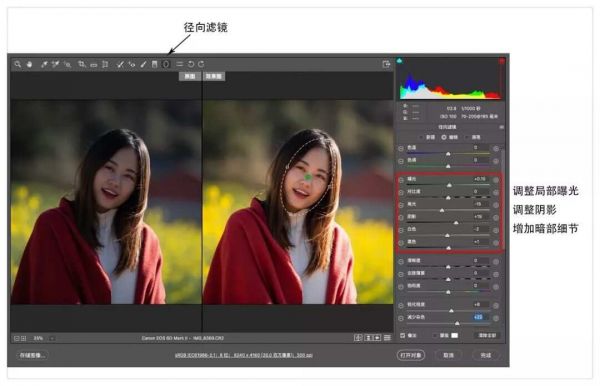
Task: Open the radial filter panel flyout menu
Action: [501, 127]
